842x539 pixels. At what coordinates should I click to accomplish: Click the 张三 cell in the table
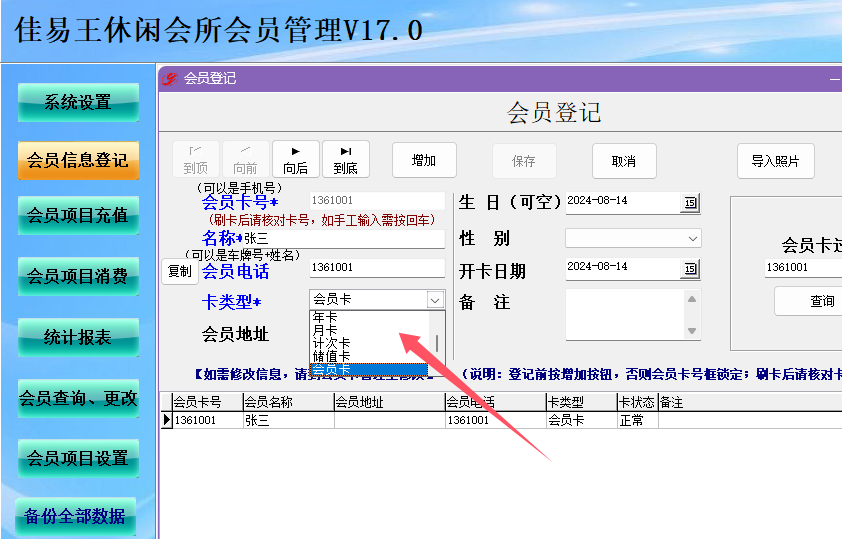[x=288, y=420]
